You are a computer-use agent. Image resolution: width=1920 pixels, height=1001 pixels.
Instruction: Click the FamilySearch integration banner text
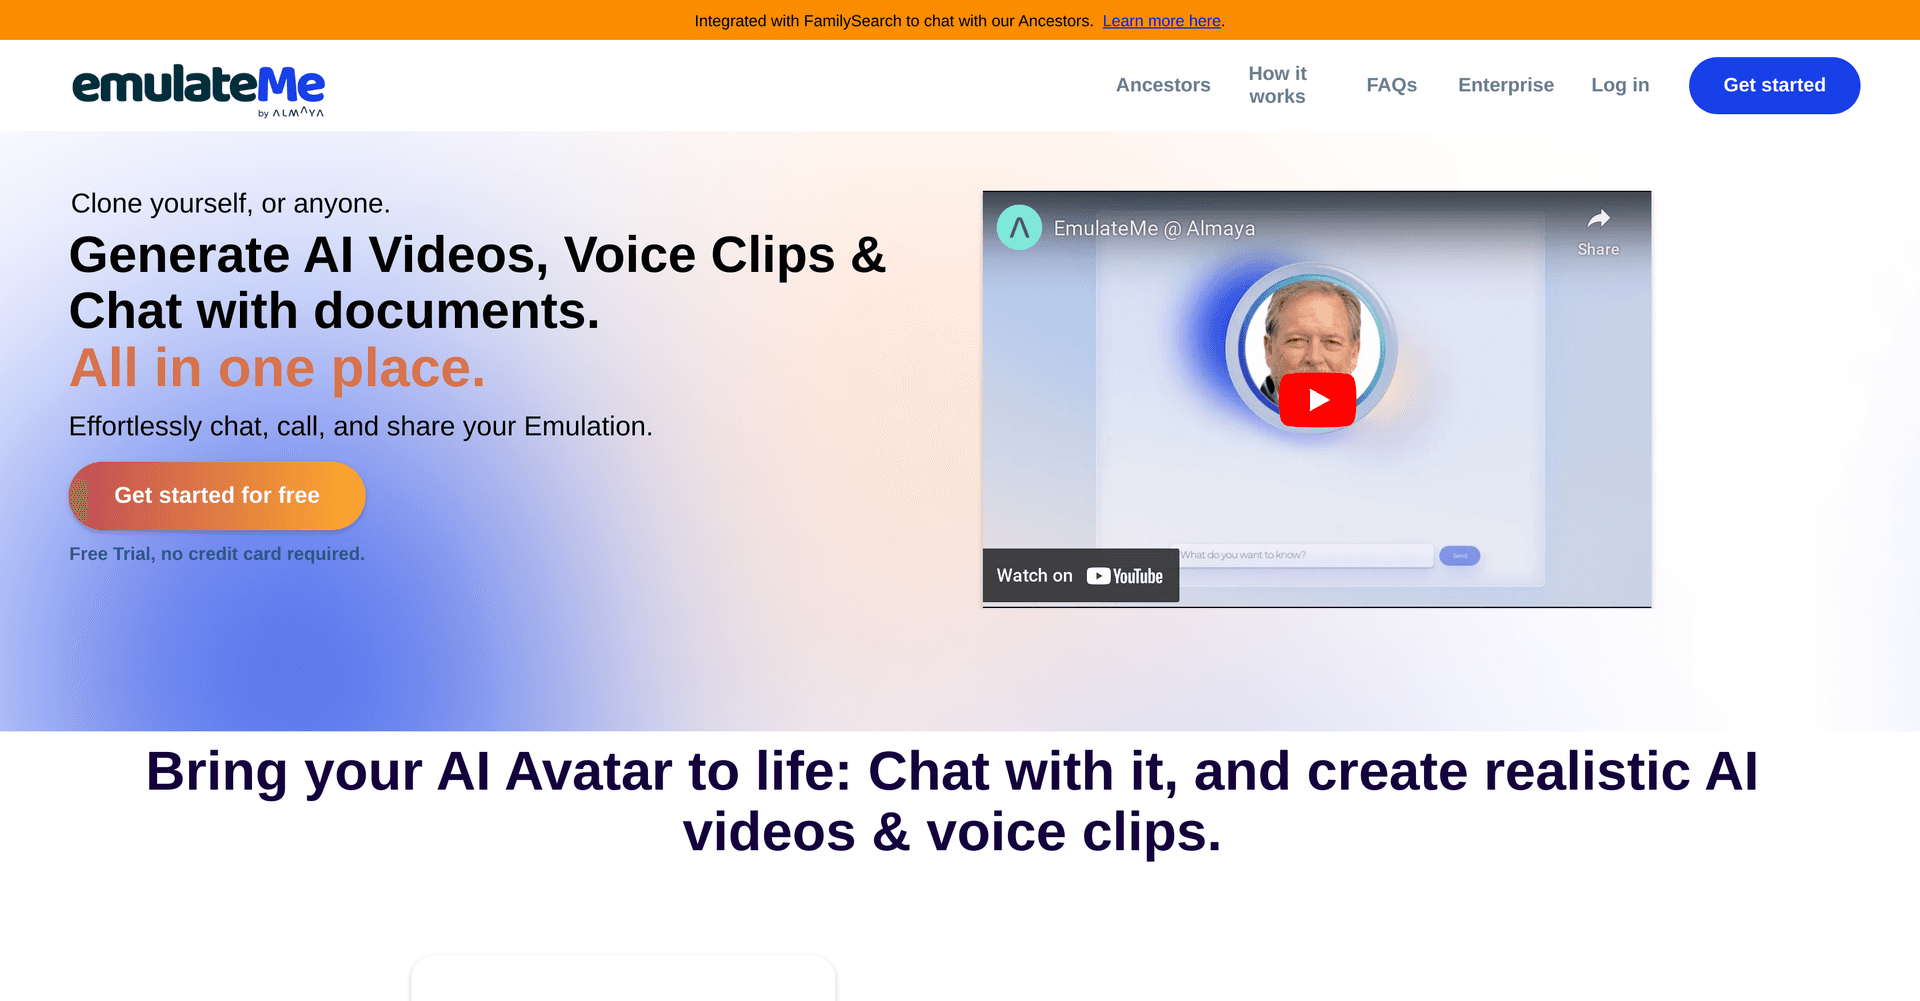click(894, 21)
